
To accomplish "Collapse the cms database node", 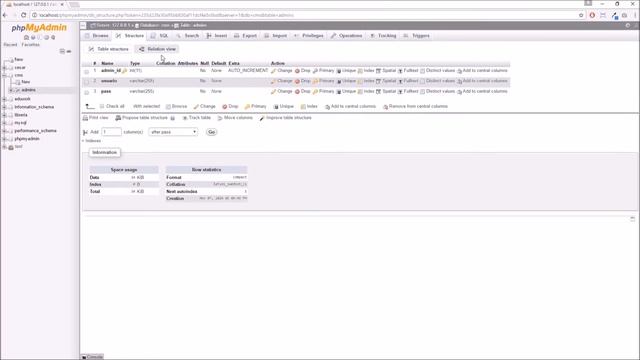I will pyautogui.click(x=4, y=76).
